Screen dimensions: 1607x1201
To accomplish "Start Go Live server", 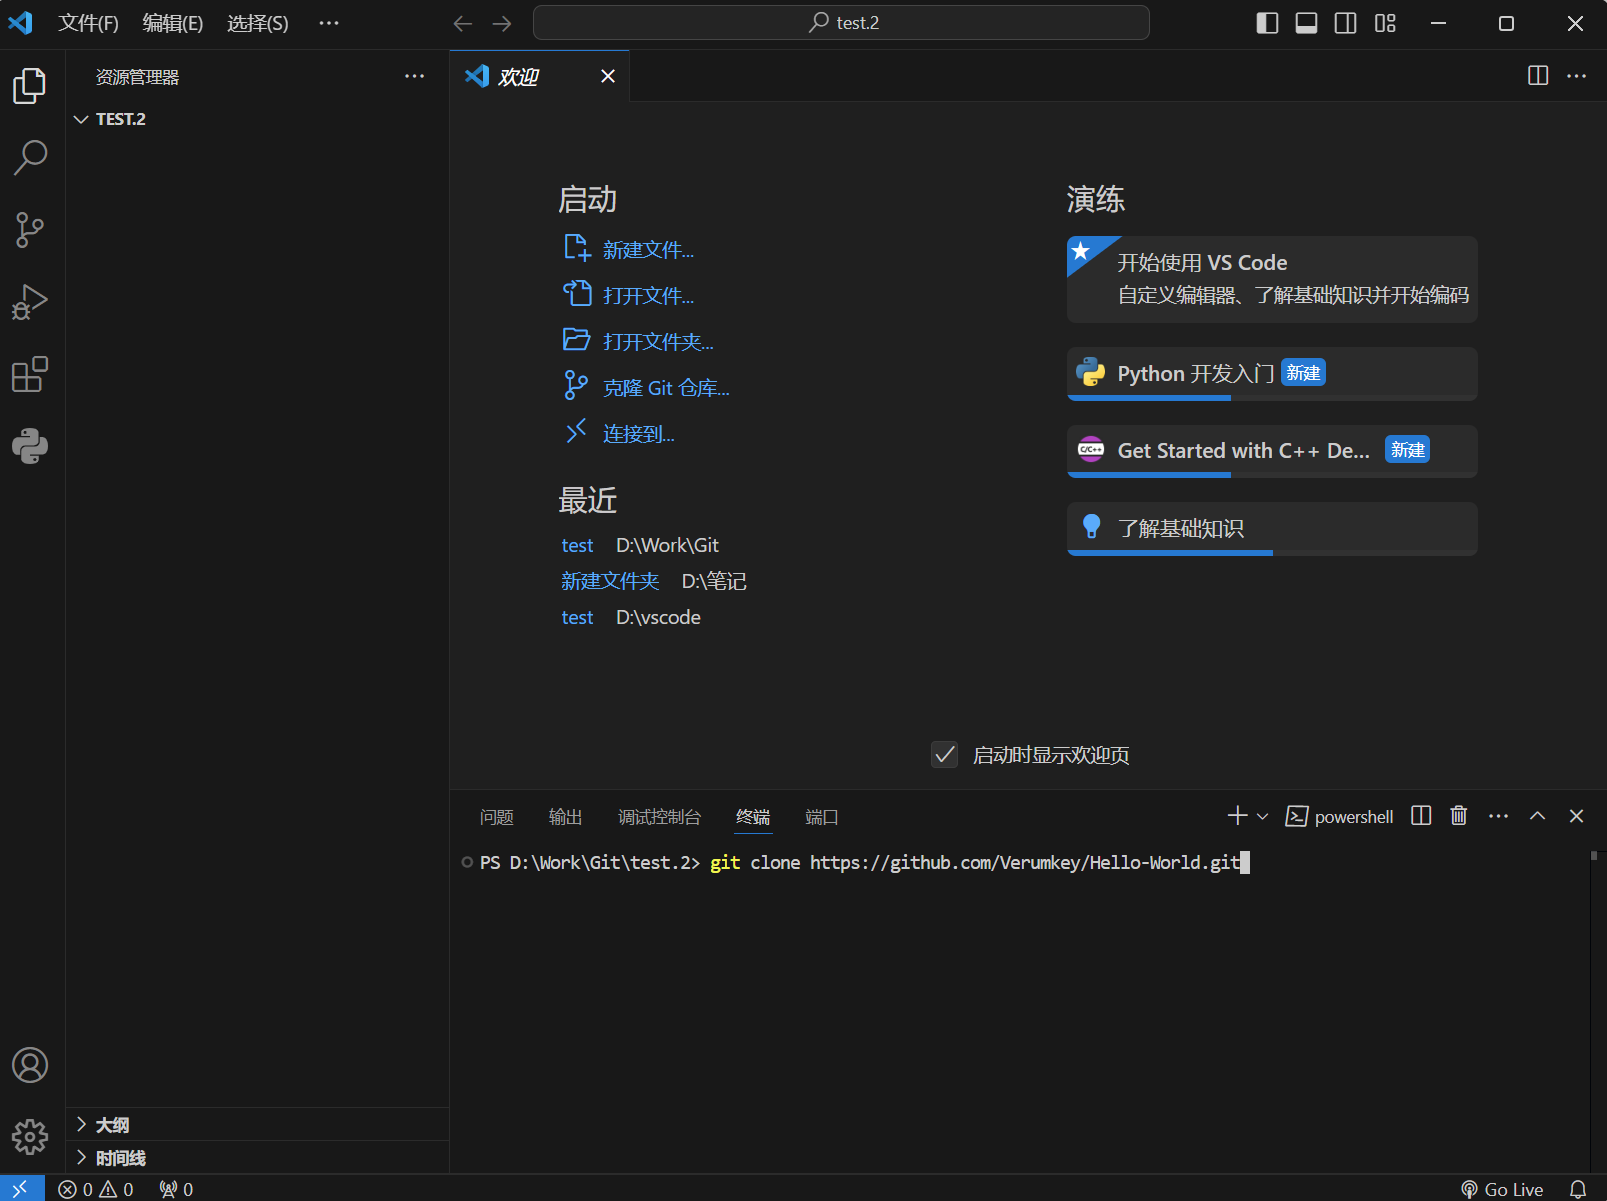I will pos(1502,1189).
